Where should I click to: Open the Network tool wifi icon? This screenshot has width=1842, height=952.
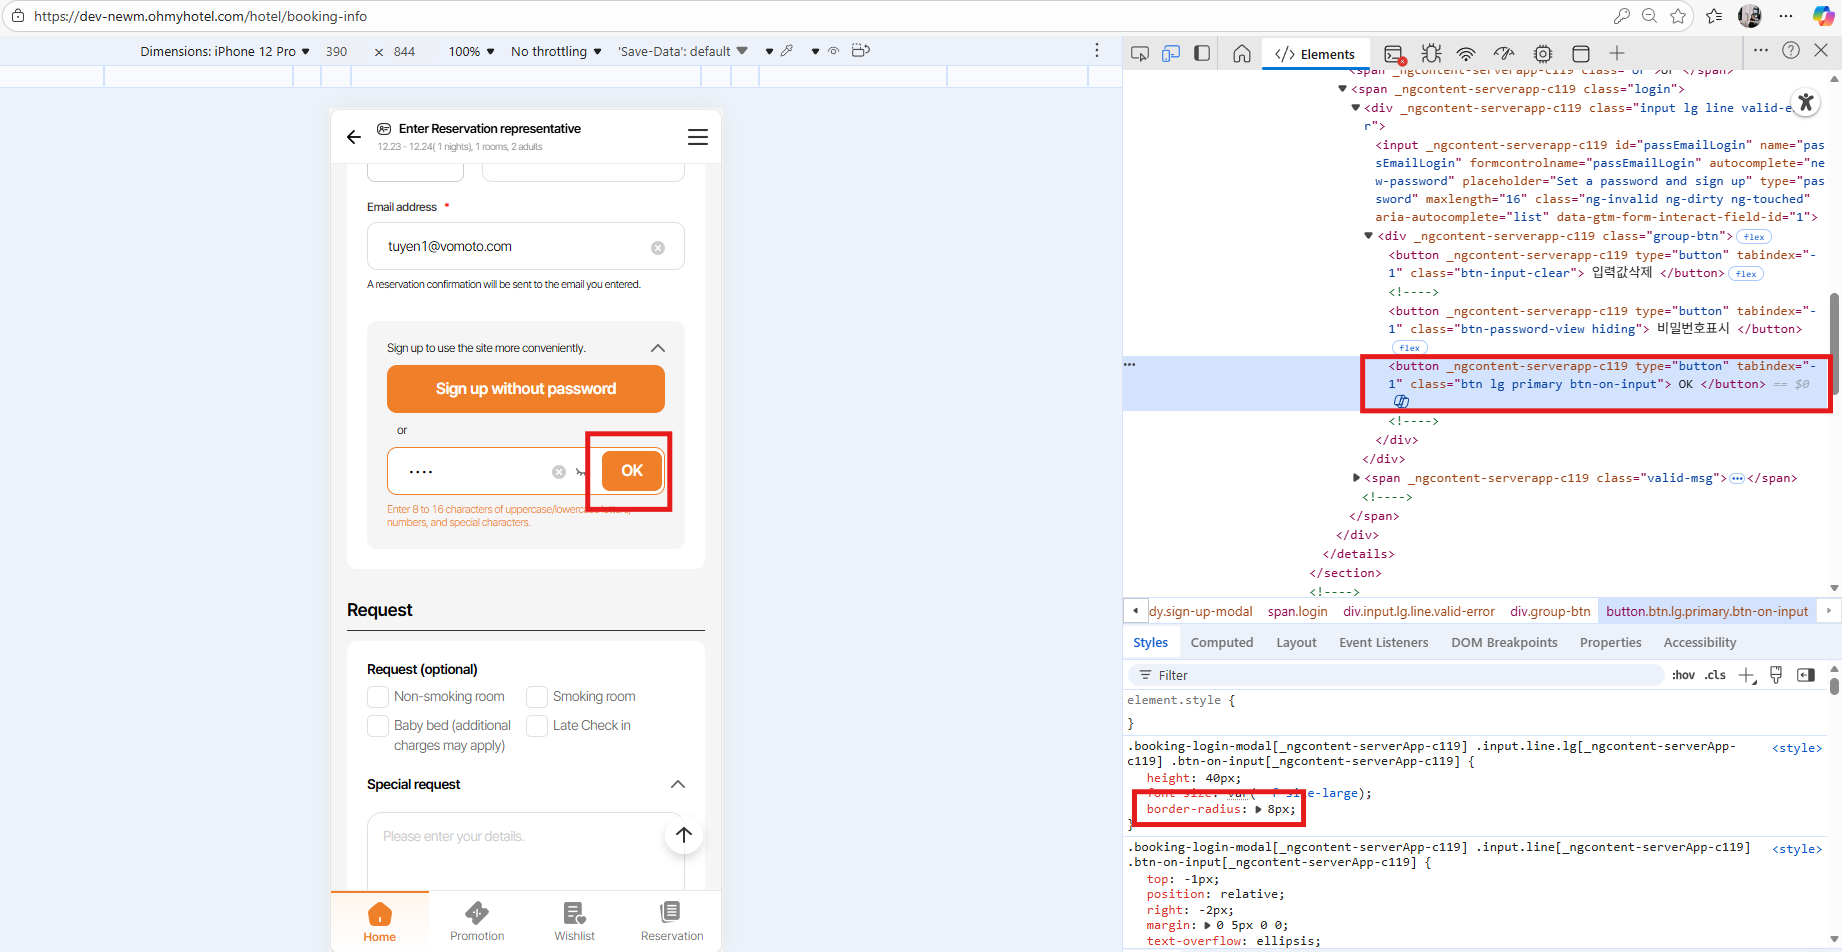coord(1466,54)
